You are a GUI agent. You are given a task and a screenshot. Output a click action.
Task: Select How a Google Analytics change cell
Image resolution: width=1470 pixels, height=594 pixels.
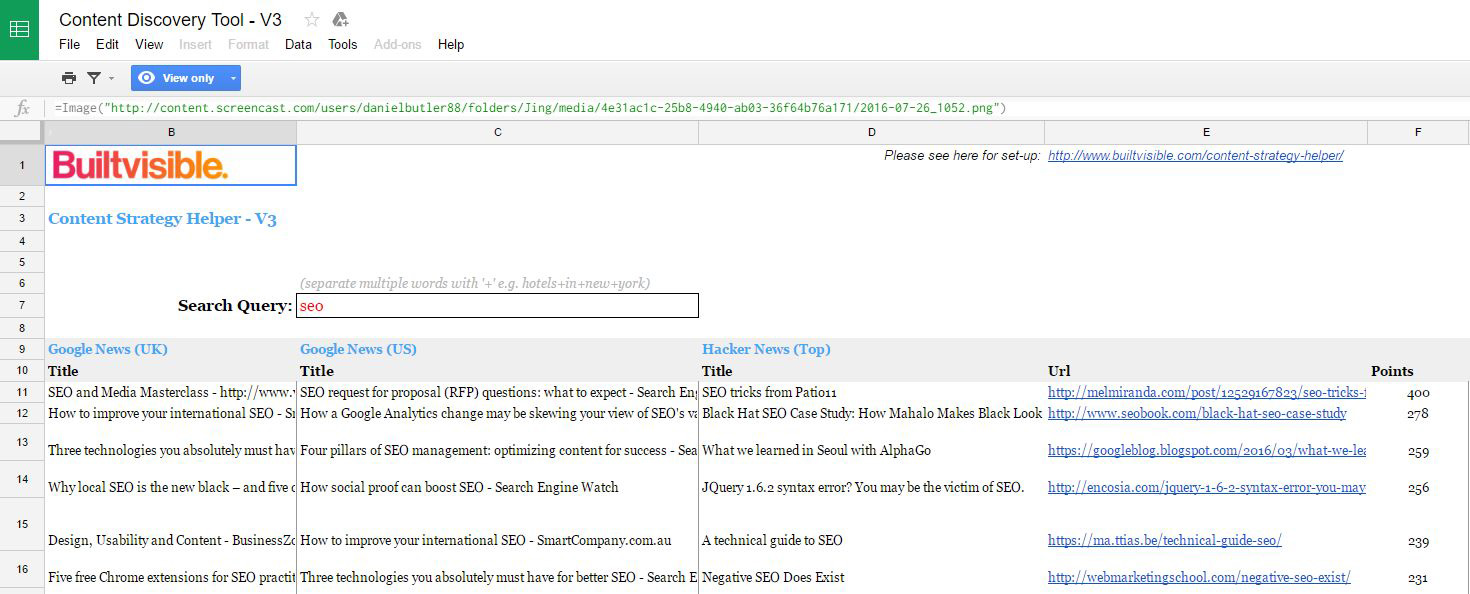(497, 413)
